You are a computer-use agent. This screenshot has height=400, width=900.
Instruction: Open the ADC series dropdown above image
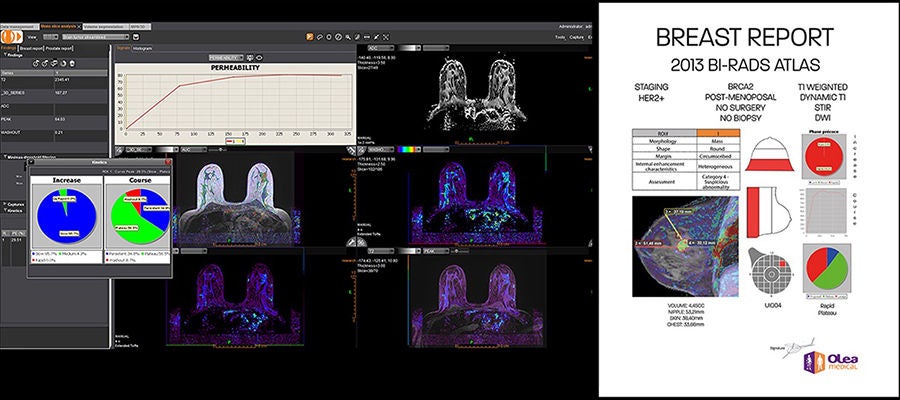tap(381, 48)
